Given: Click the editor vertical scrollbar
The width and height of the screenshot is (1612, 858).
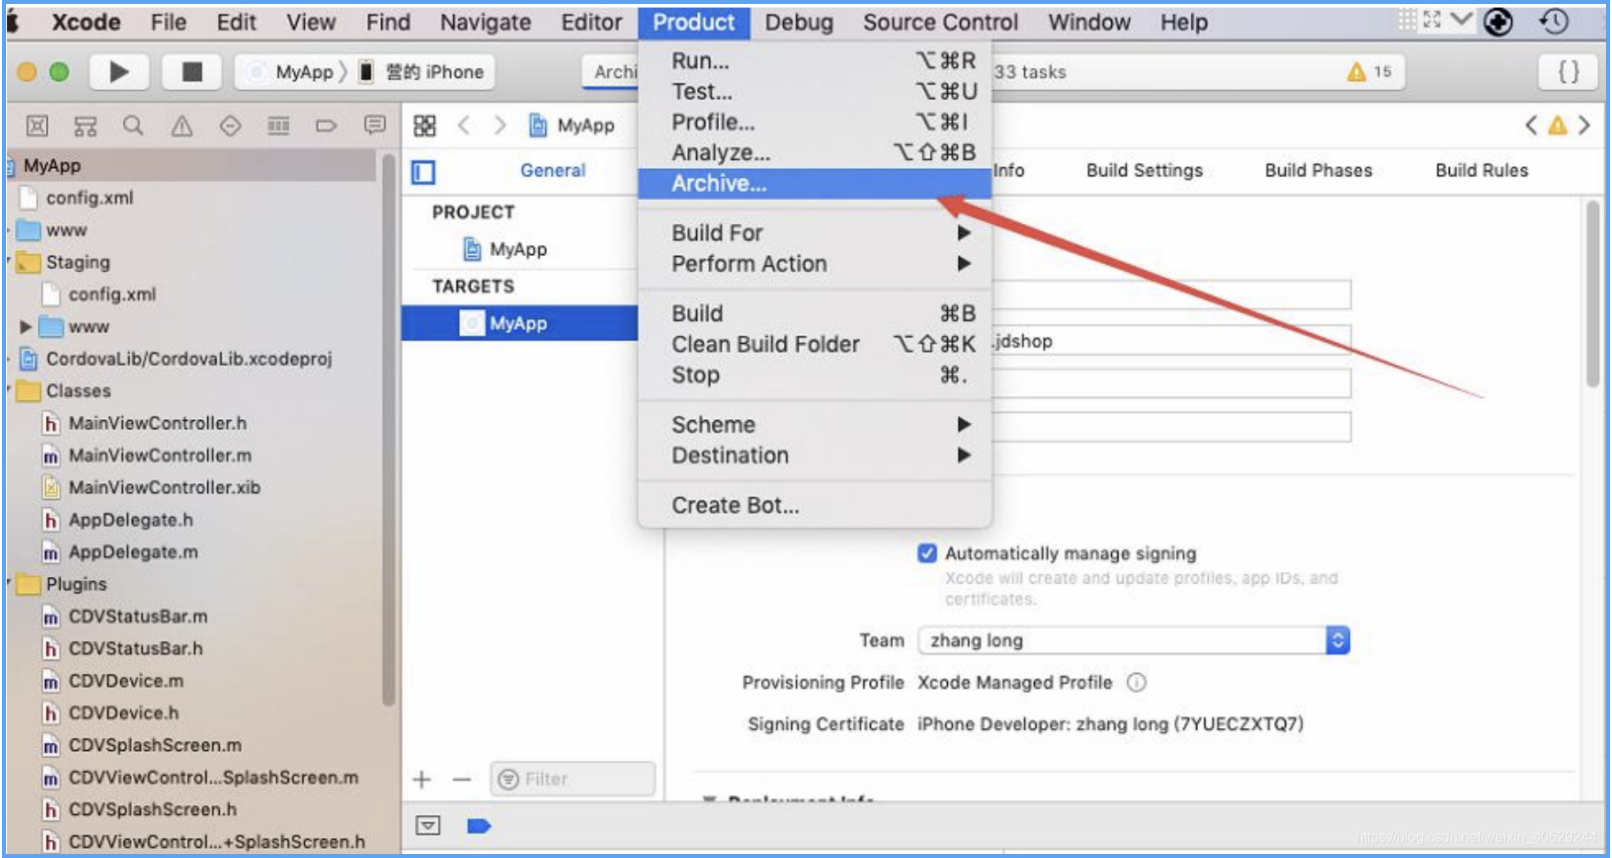Looking at the screenshot, I should pos(1593,295).
